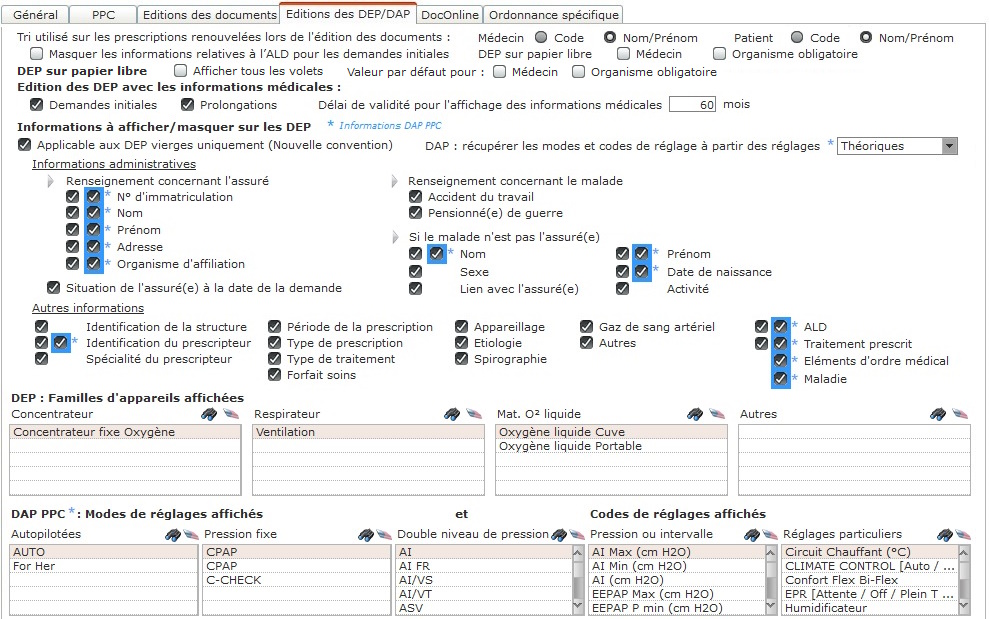
Task: Switch to the Général tab
Action: (x=35, y=15)
